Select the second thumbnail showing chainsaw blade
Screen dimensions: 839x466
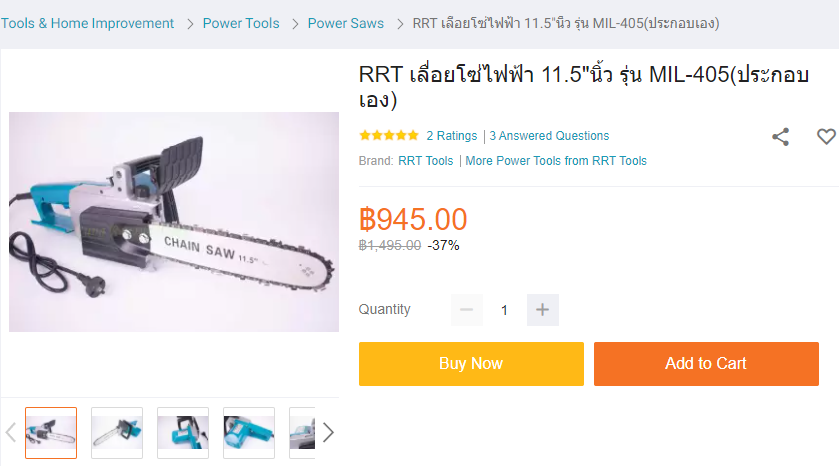point(117,433)
